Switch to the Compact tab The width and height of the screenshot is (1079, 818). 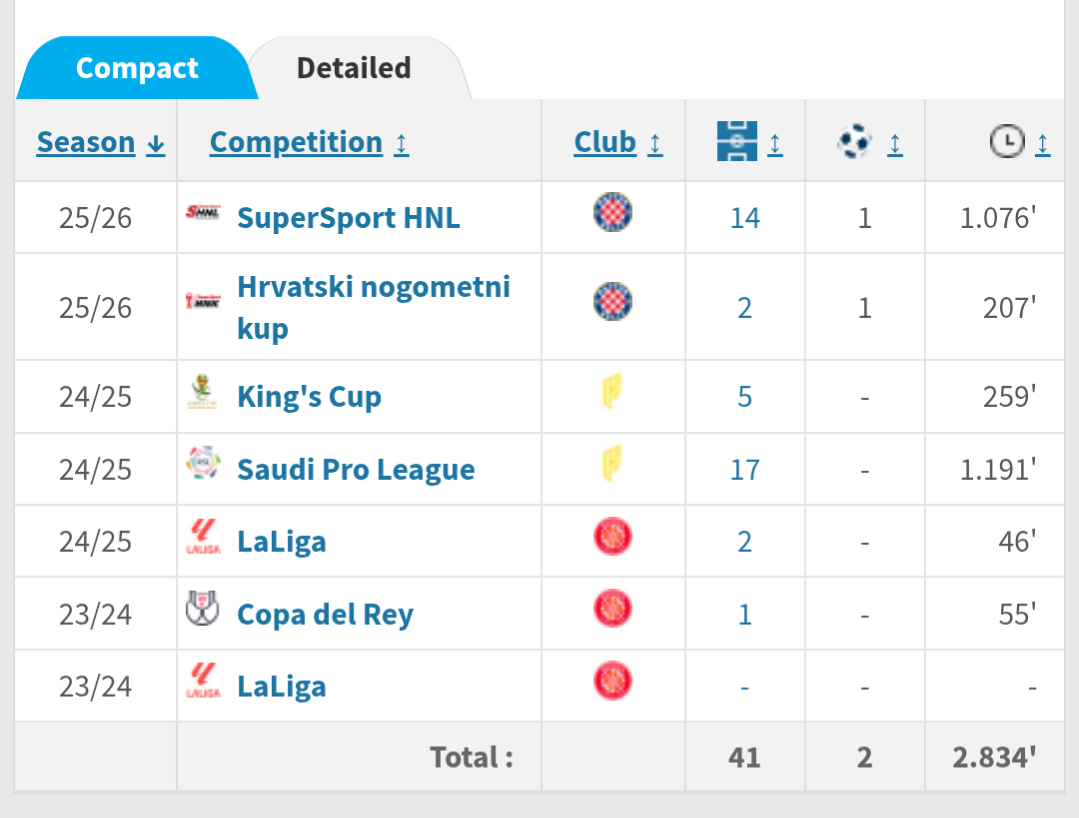[x=137, y=68]
